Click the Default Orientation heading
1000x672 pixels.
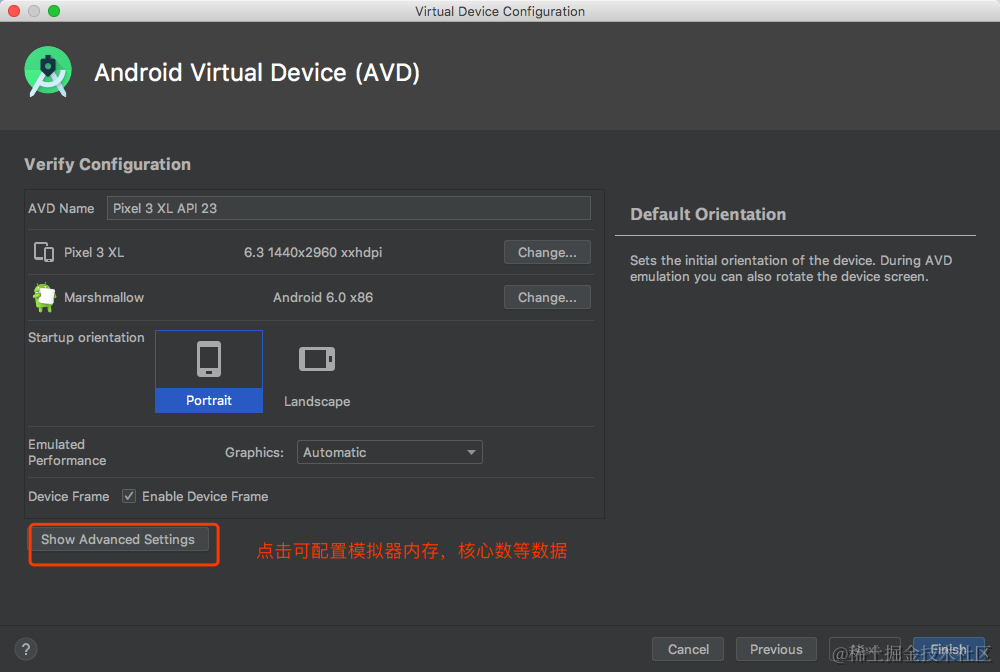(708, 214)
